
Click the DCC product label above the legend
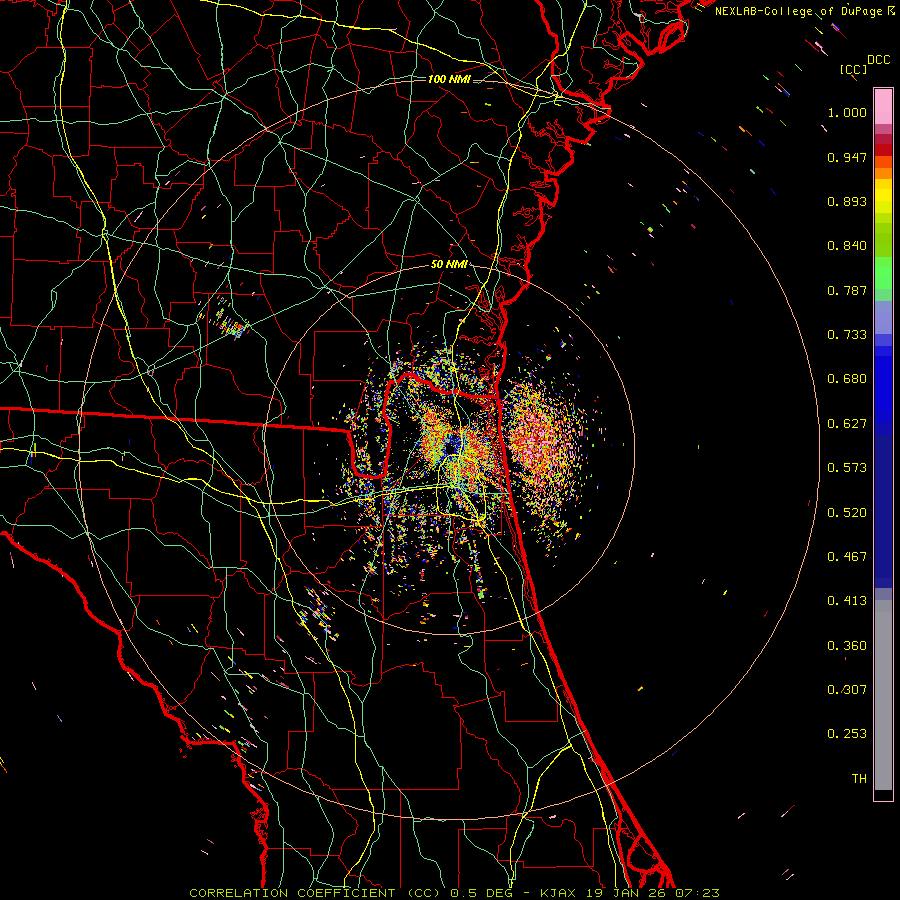coord(879,60)
